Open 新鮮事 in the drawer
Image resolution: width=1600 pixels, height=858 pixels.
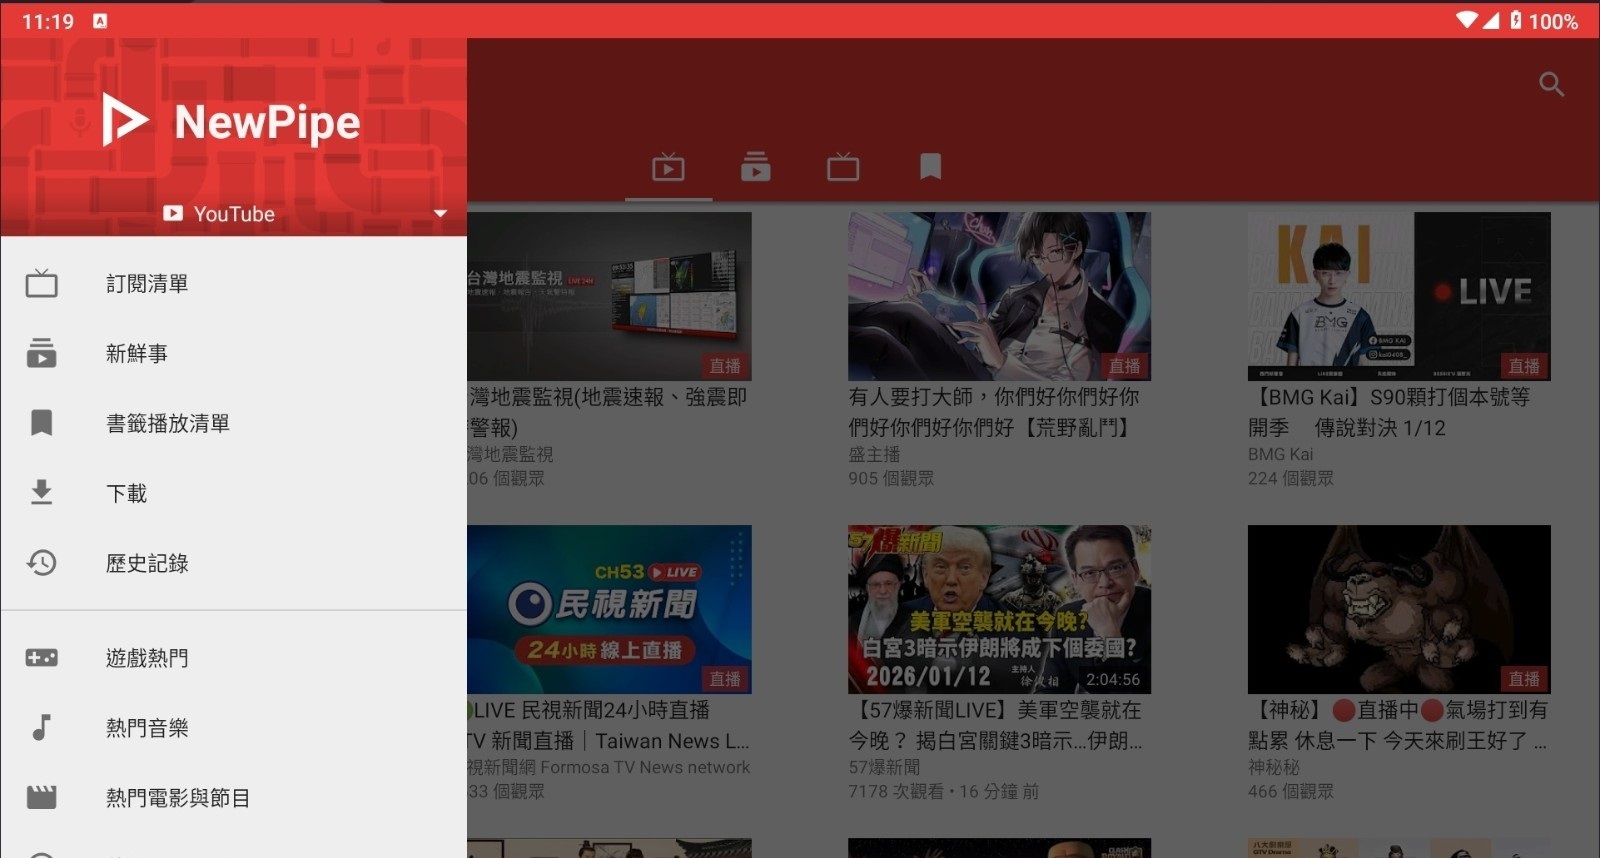234,354
